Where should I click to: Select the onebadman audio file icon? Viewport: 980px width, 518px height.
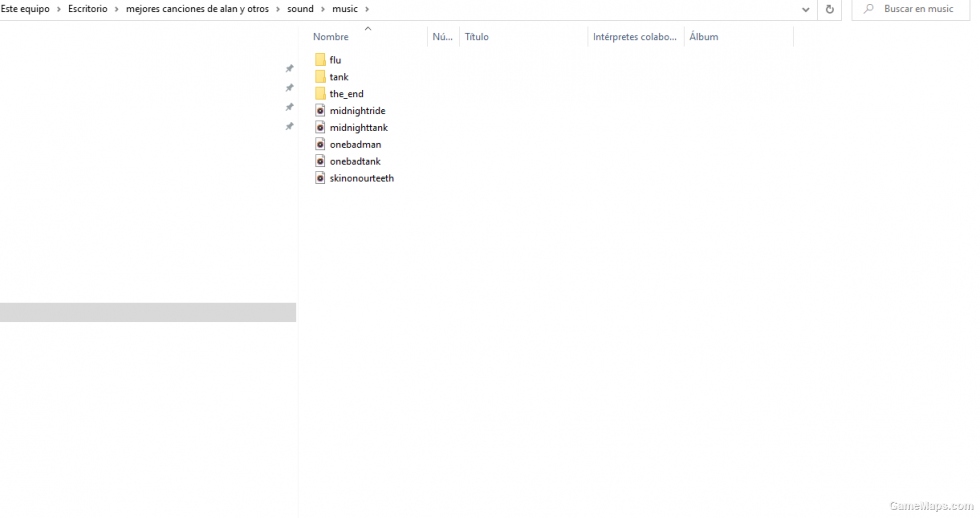coord(320,144)
